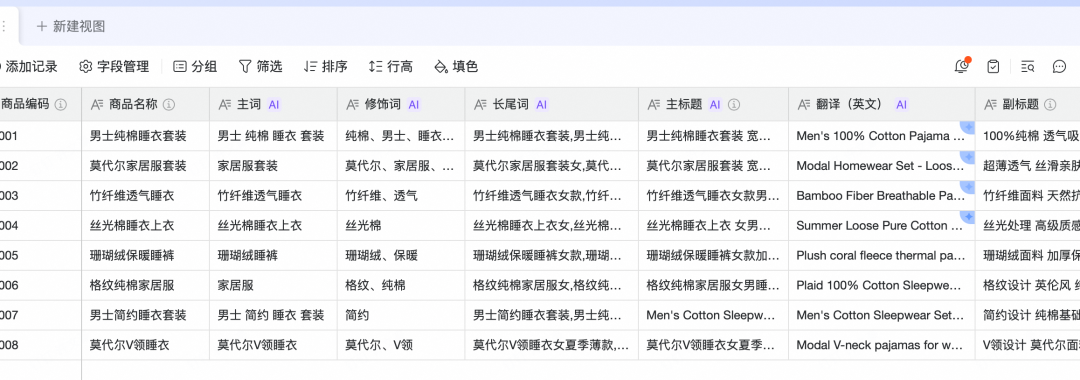Select 修饰词 cell 莫代尔、V领

pos(401,345)
